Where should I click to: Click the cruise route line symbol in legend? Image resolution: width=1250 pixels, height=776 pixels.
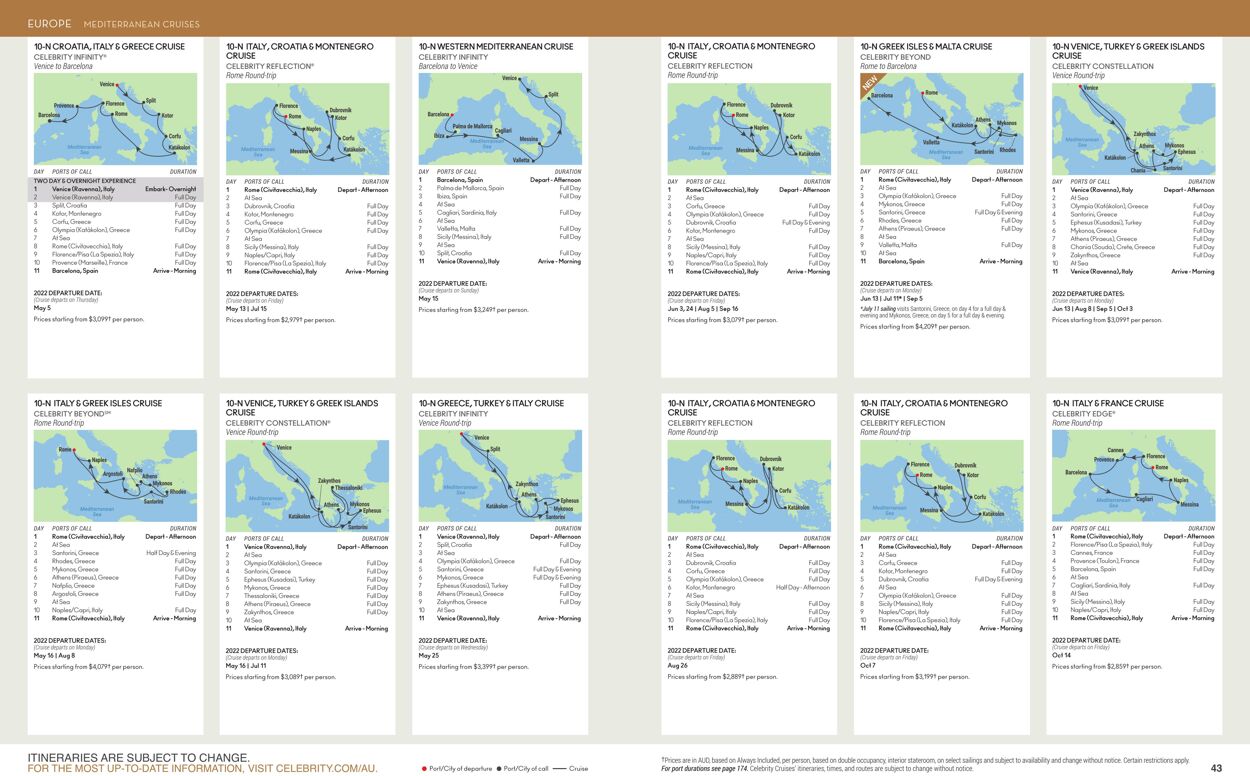click(560, 768)
